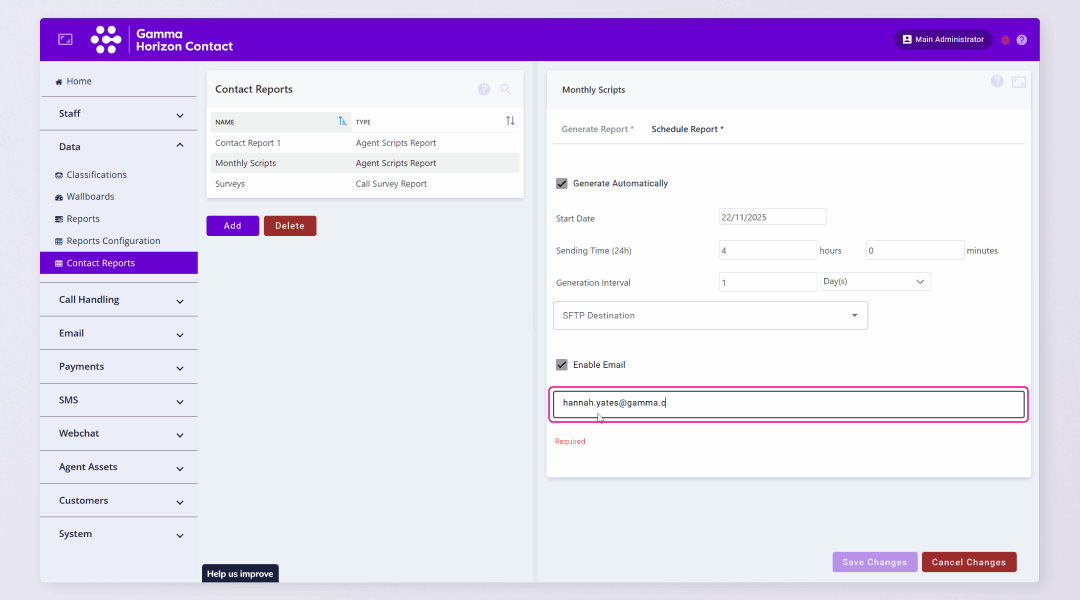
Task: Click the purple Add button
Action: click(232, 226)
